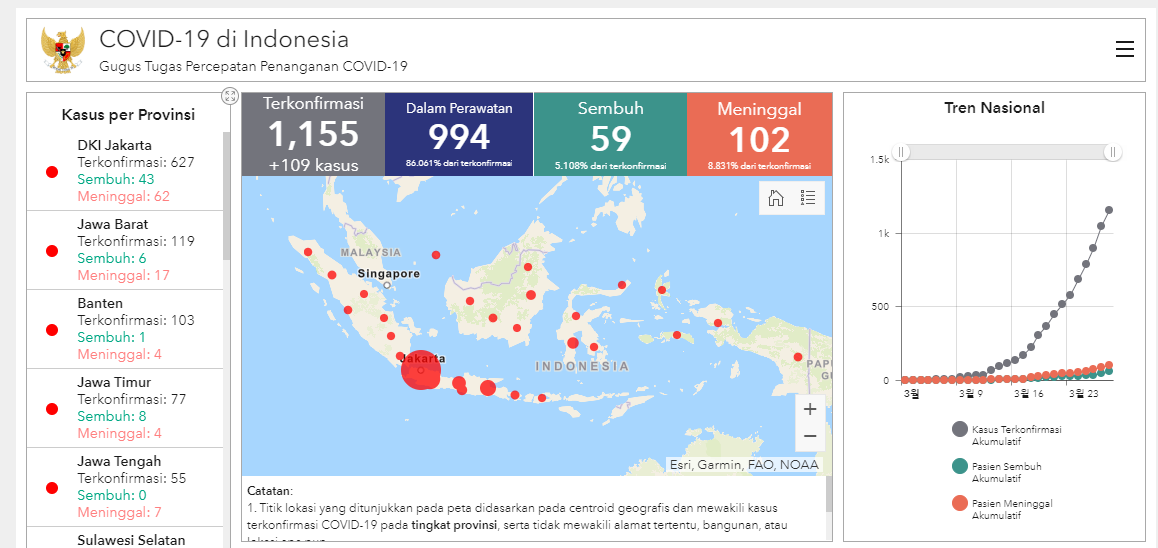
Task: Click the Tren Nasional chart title
Action: pyautogui.click(x=994, y=108)
